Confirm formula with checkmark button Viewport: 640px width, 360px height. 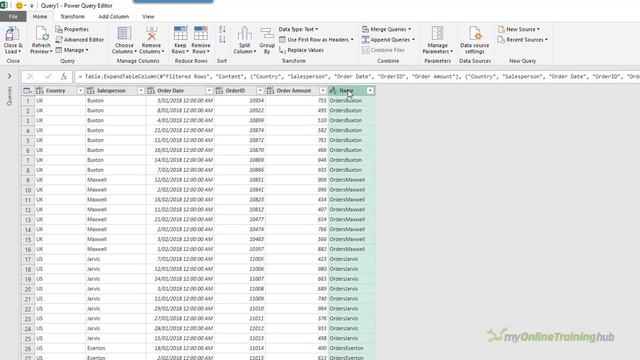tap(48, 76)
